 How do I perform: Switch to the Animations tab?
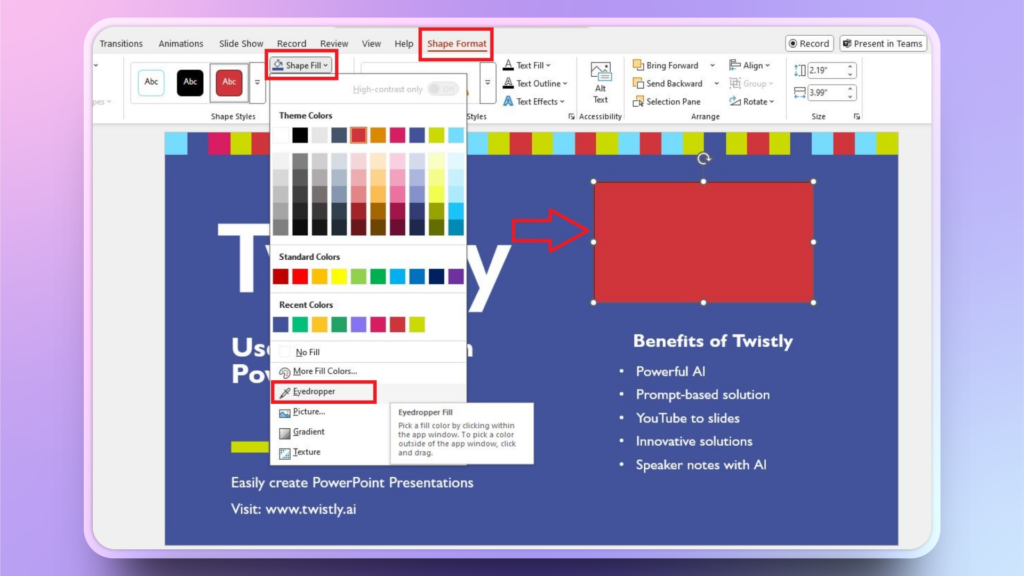pyautogui.click(x=181, y=44)
